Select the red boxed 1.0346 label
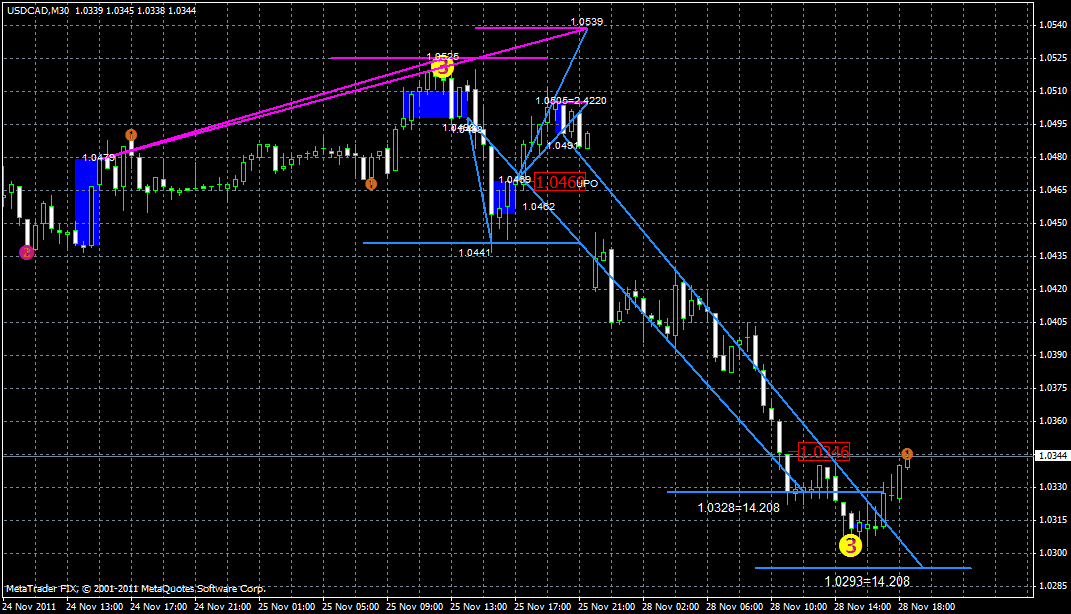 (824, 452)
